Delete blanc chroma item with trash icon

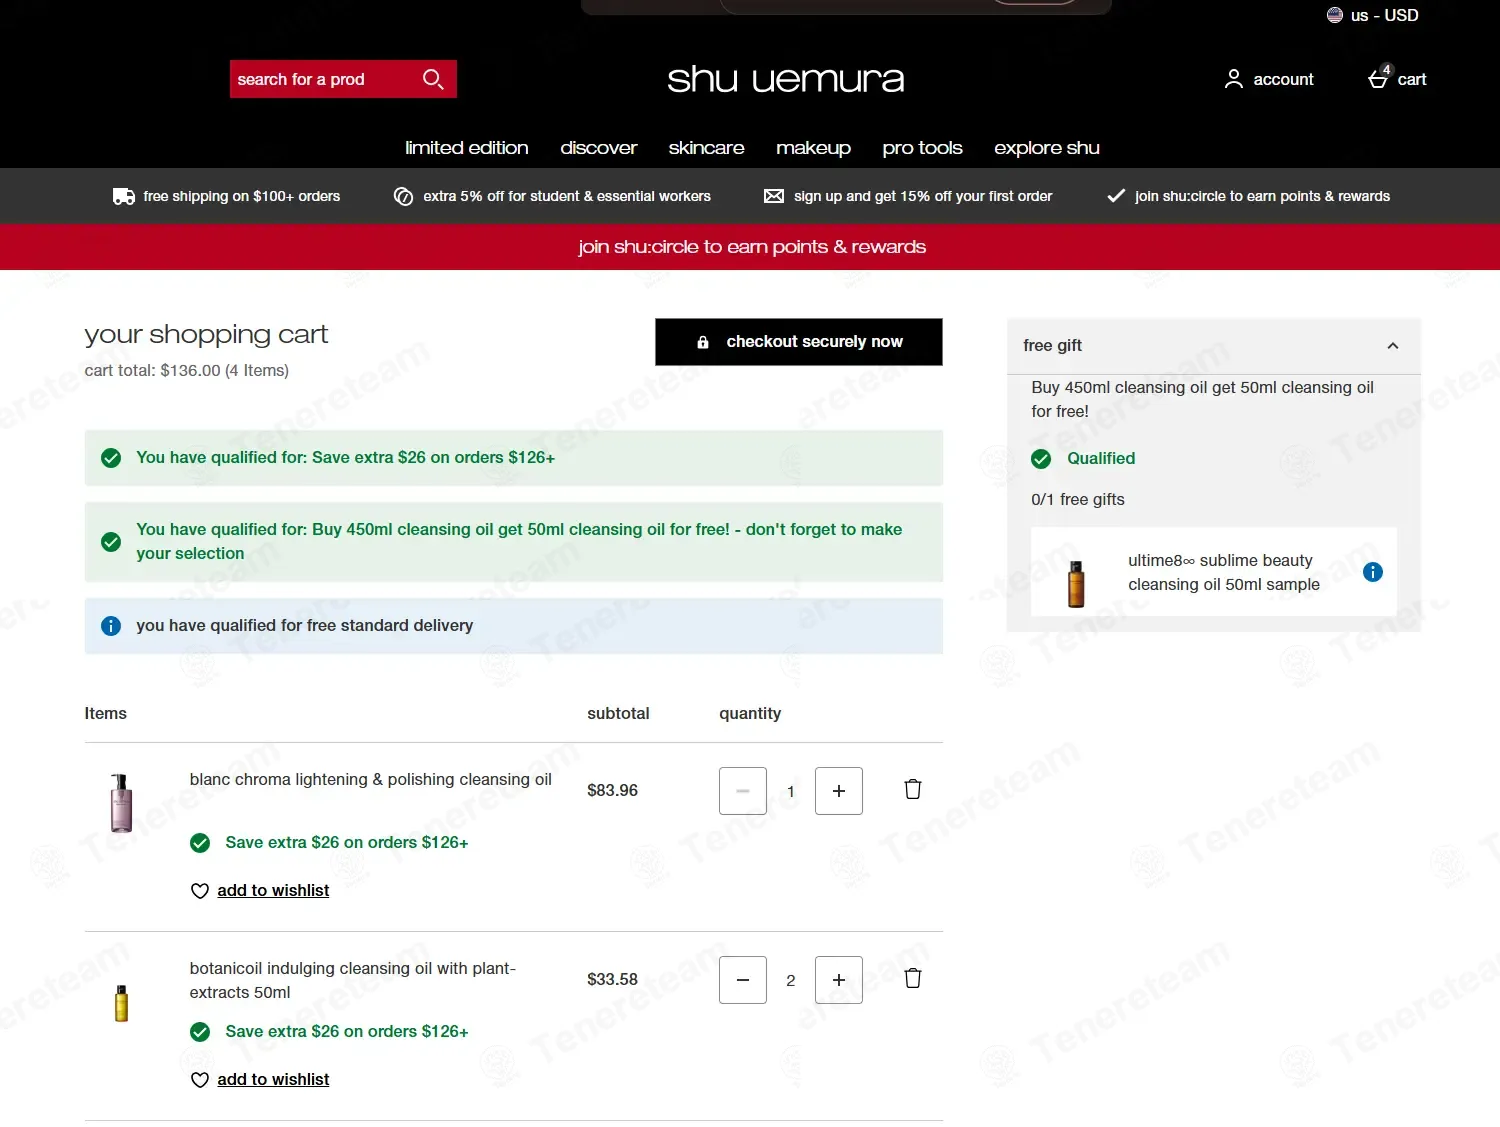pyautogui.click(x=913, y=789)
